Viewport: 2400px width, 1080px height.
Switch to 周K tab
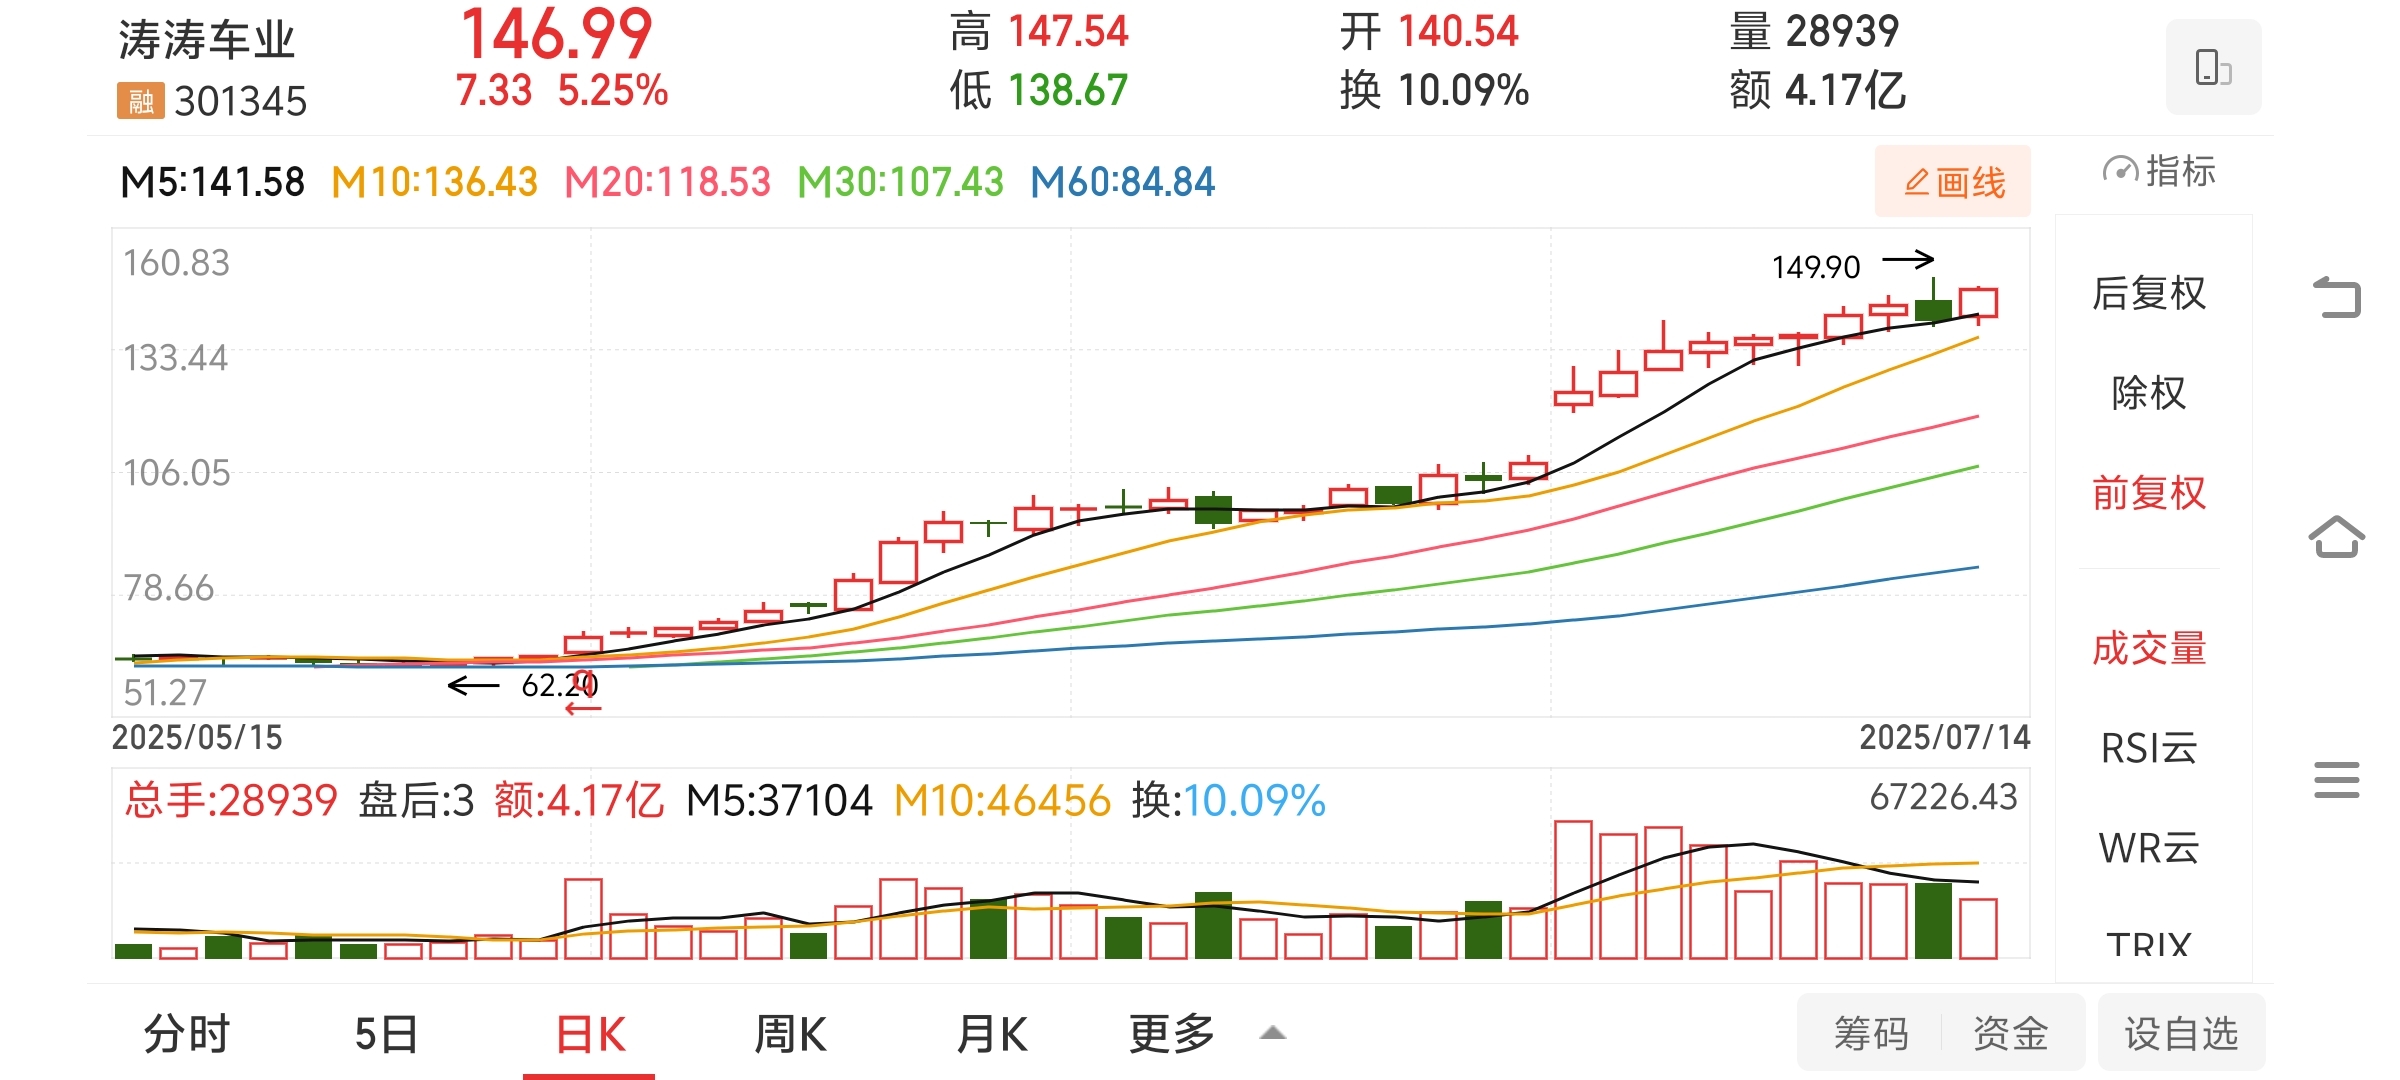pyautogui.click(x=790, y=1034)
